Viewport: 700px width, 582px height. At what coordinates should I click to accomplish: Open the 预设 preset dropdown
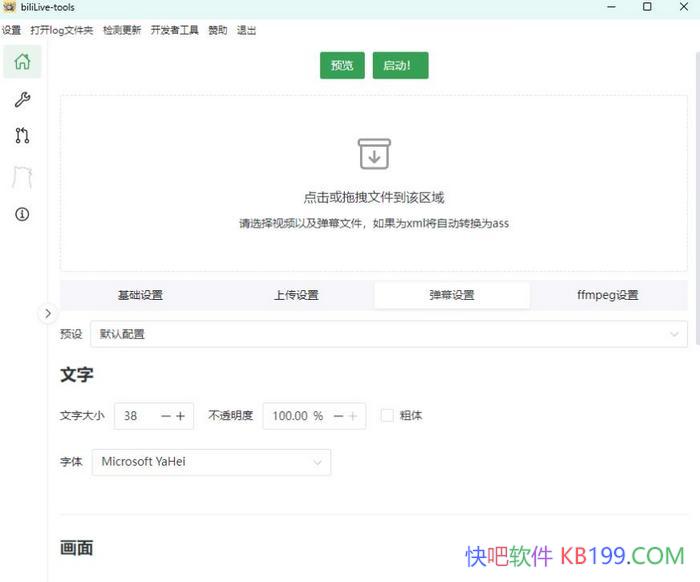pyautogui.click(x=388, y=334)
